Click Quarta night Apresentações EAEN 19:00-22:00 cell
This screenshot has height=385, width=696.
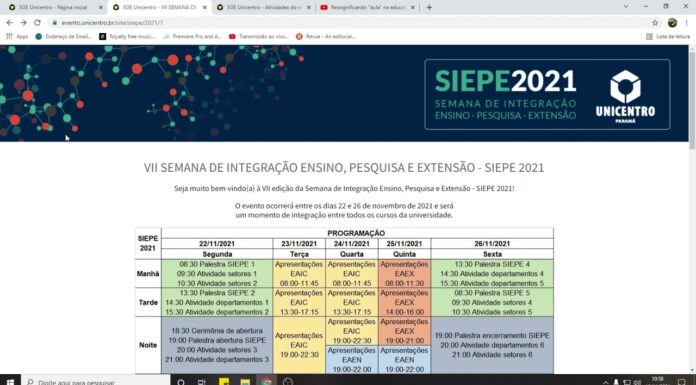click(x=352, y=360)
